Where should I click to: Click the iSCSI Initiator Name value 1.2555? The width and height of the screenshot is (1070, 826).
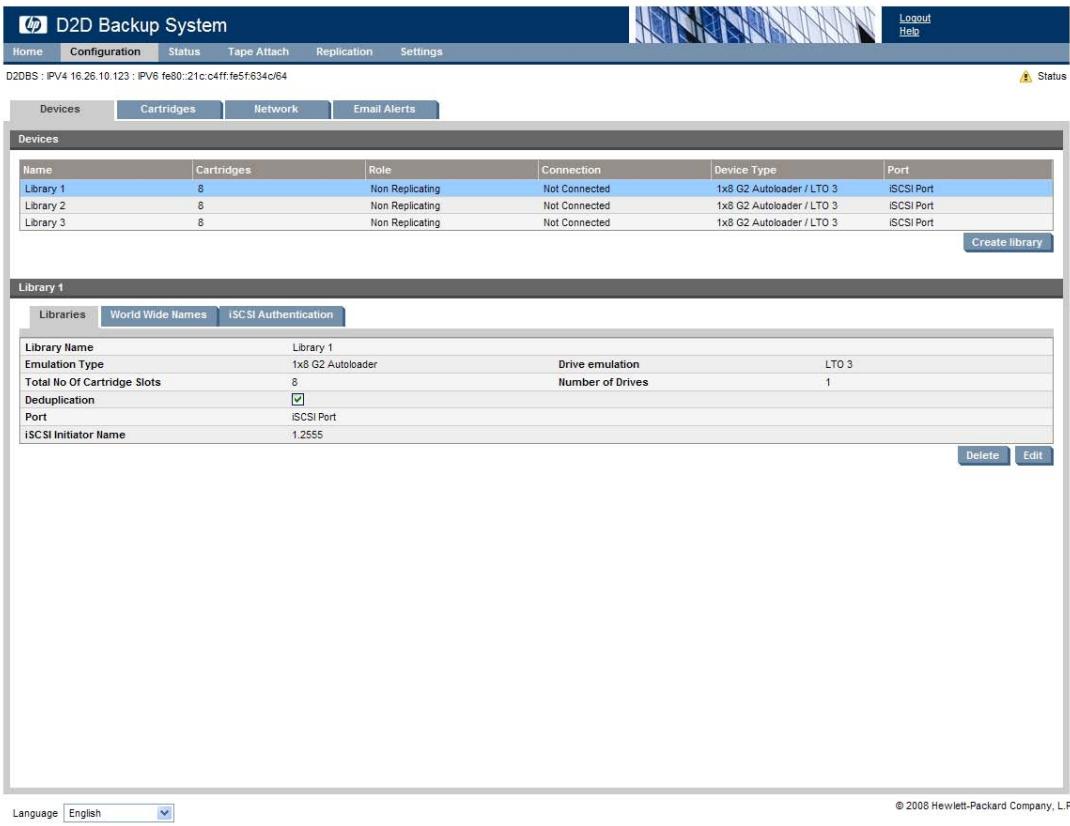point(307,435)
